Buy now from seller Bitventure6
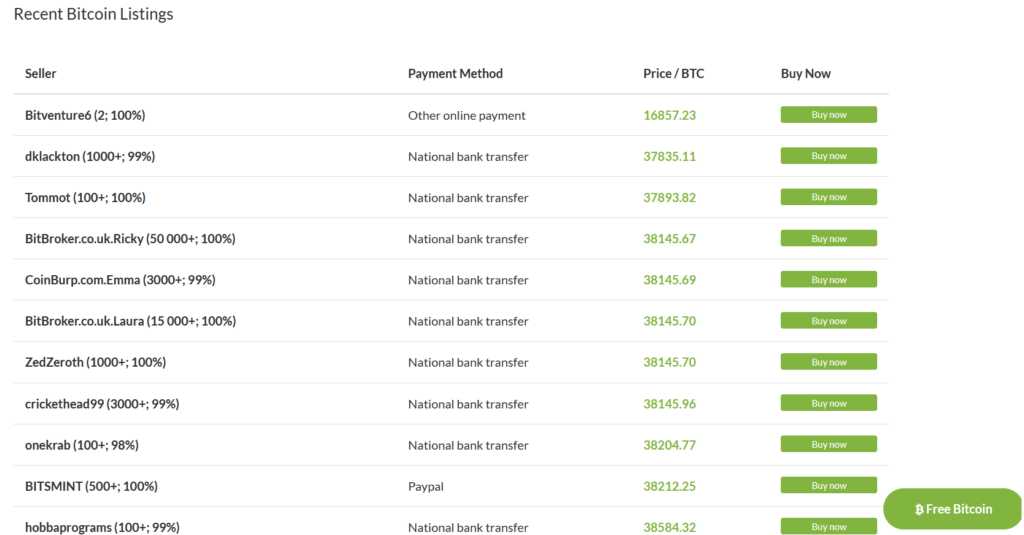The image size is (1024, 535). pyautogui.click(x=828, y=115)
